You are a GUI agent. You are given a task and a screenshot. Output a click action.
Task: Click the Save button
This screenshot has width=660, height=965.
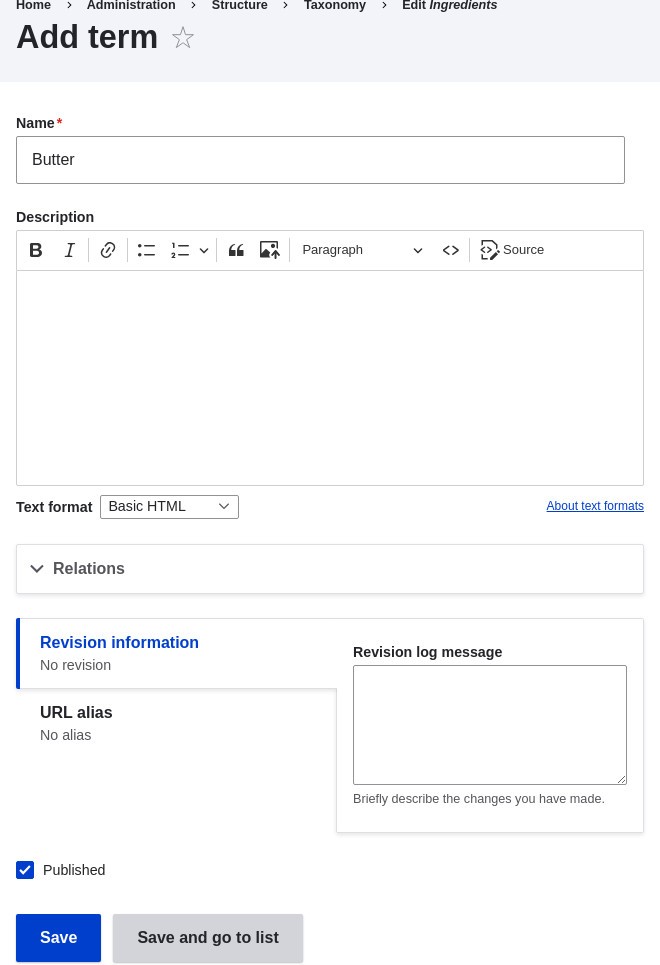[58, 938]
